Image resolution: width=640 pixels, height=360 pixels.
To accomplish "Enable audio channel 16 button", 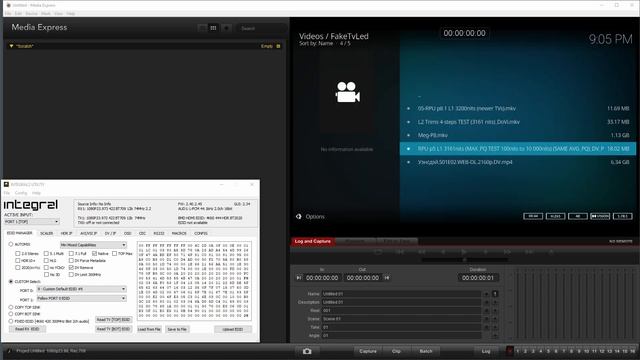I will click(x=632, y=351).
